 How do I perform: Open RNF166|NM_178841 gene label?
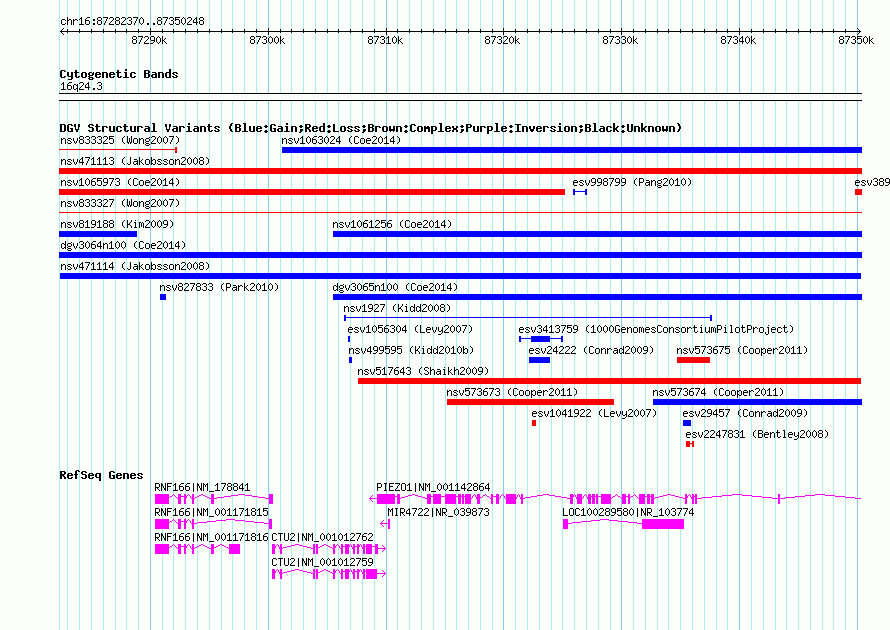click(x=202, y=487)
